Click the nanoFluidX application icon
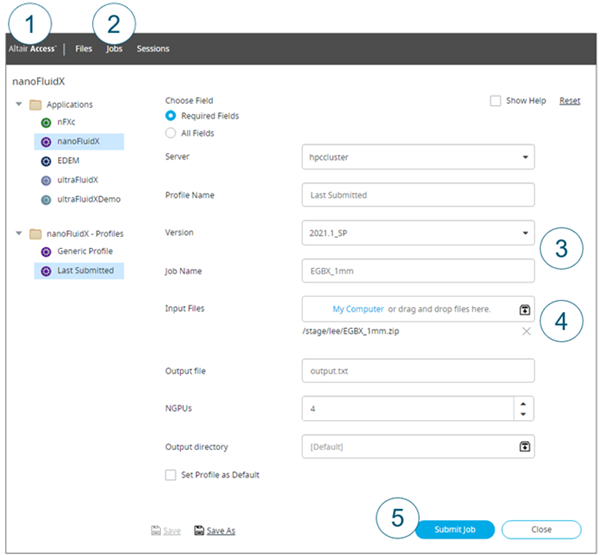This screenshot has width=600, height=555. click(46, 142)
